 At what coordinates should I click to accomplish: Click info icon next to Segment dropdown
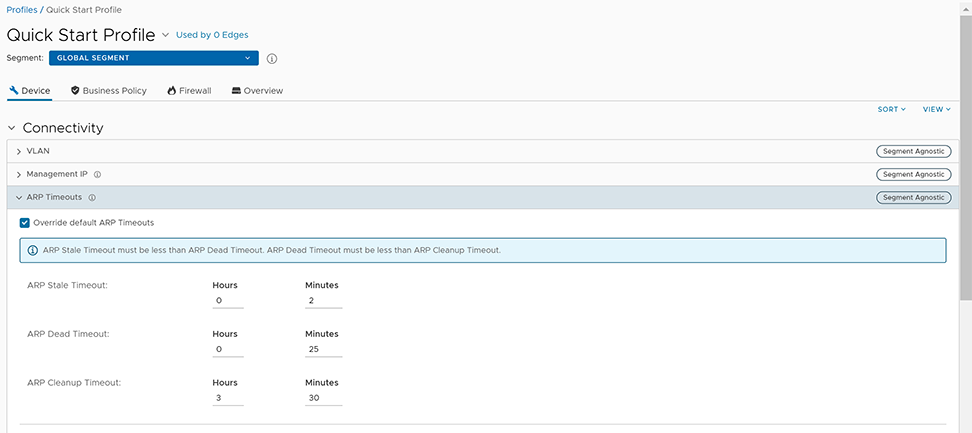pos(272,58)
